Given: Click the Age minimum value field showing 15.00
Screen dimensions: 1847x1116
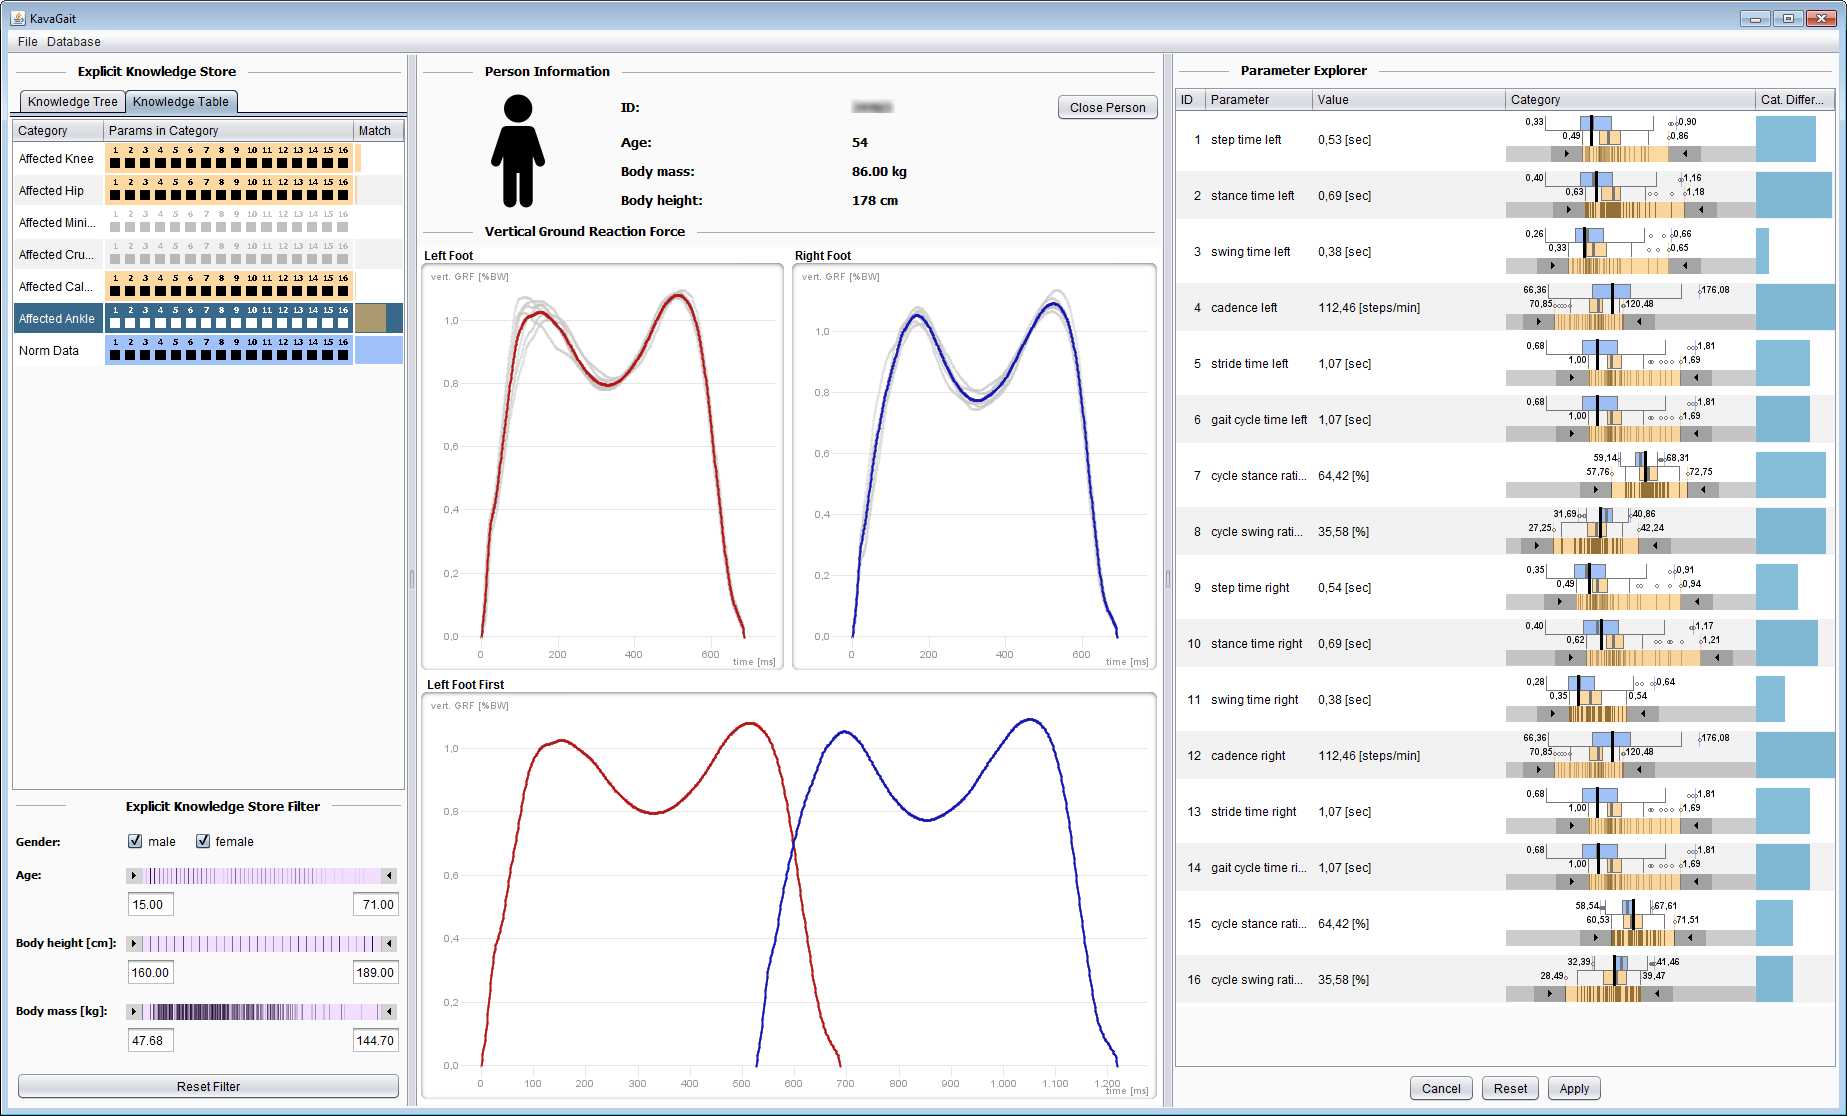Looking at the screenshot, I should (x=150, y=904).
